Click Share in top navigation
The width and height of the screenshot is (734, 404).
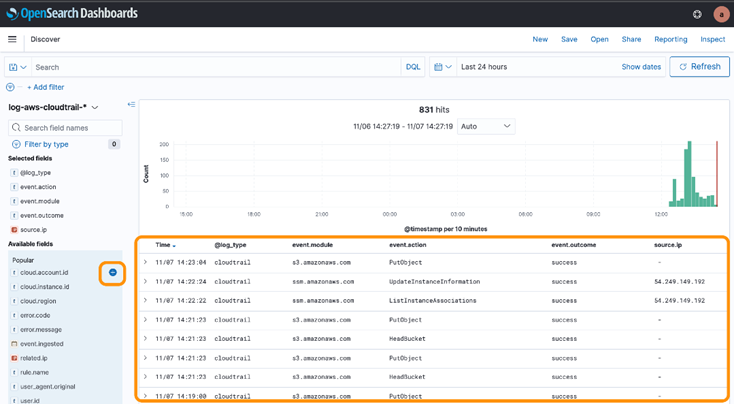point(631,39)
